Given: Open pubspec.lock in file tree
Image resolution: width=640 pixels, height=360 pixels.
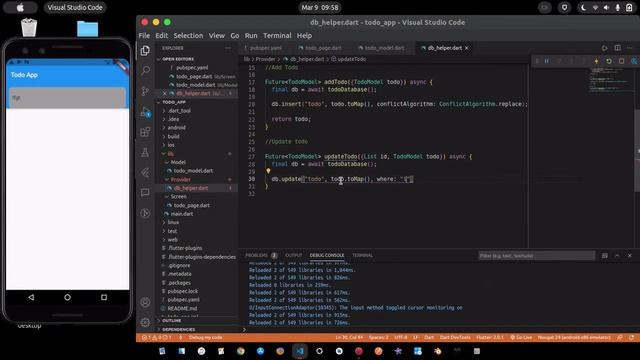Looking at the screenshot, I should click(183, 291).
